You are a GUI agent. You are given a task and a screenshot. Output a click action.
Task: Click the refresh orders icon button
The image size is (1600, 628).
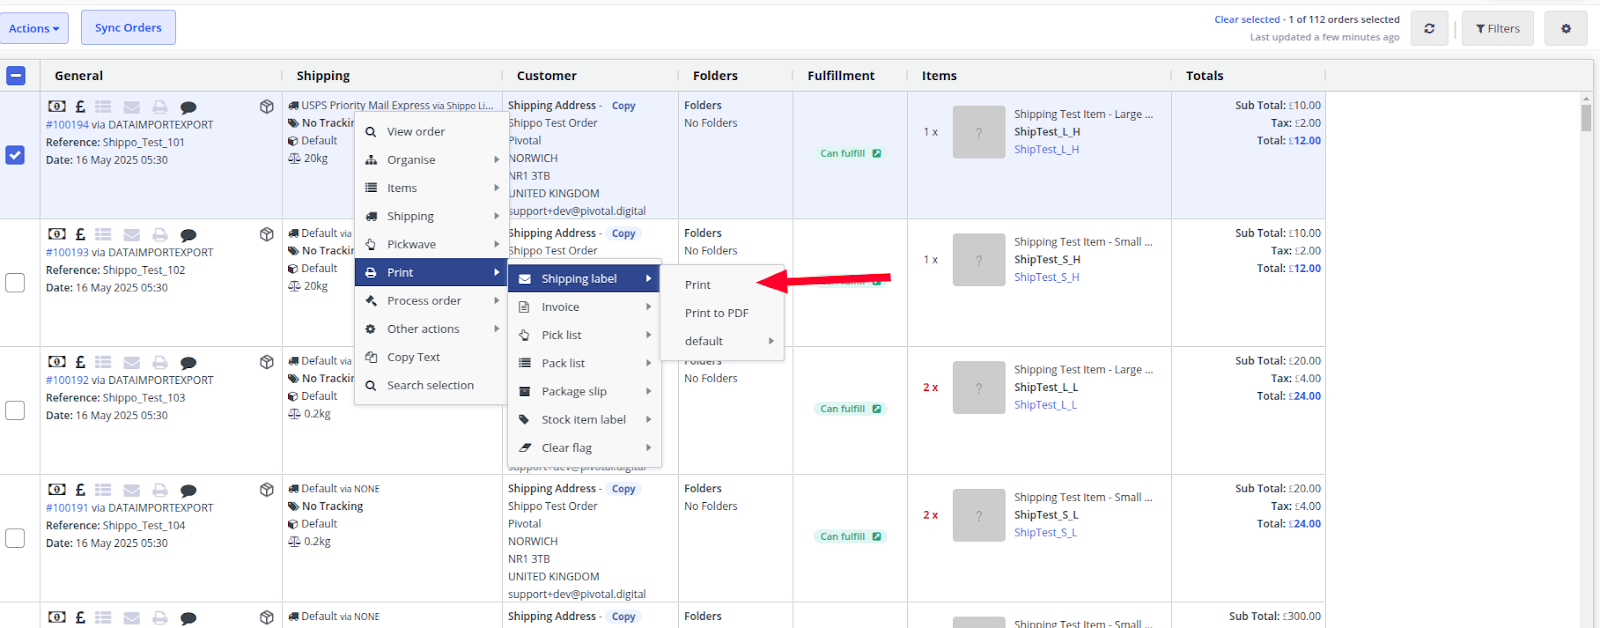click(1430, 28)
